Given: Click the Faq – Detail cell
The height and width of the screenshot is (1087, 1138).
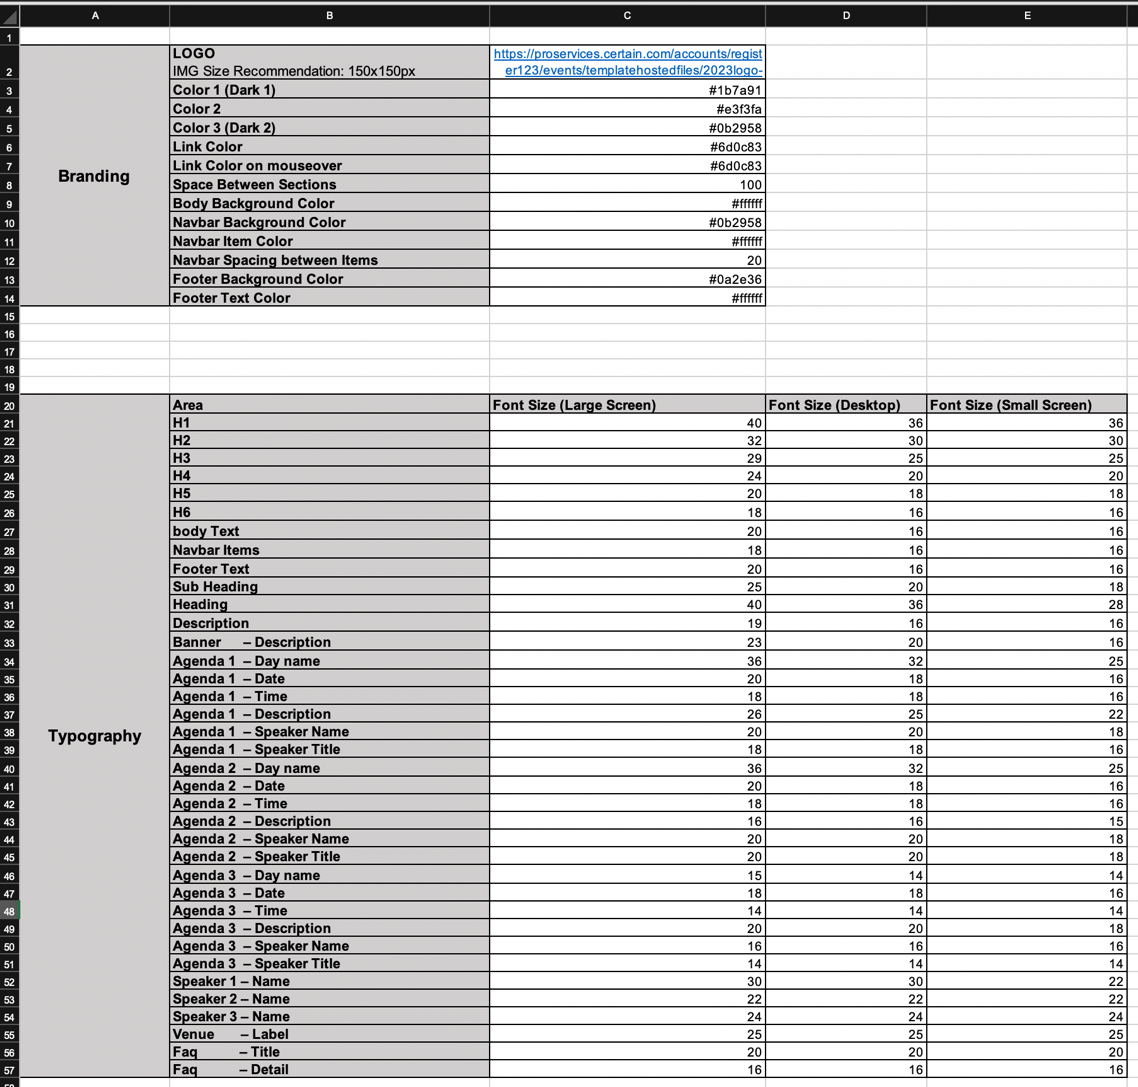Looking at the screenshot, I should 329,1070.
